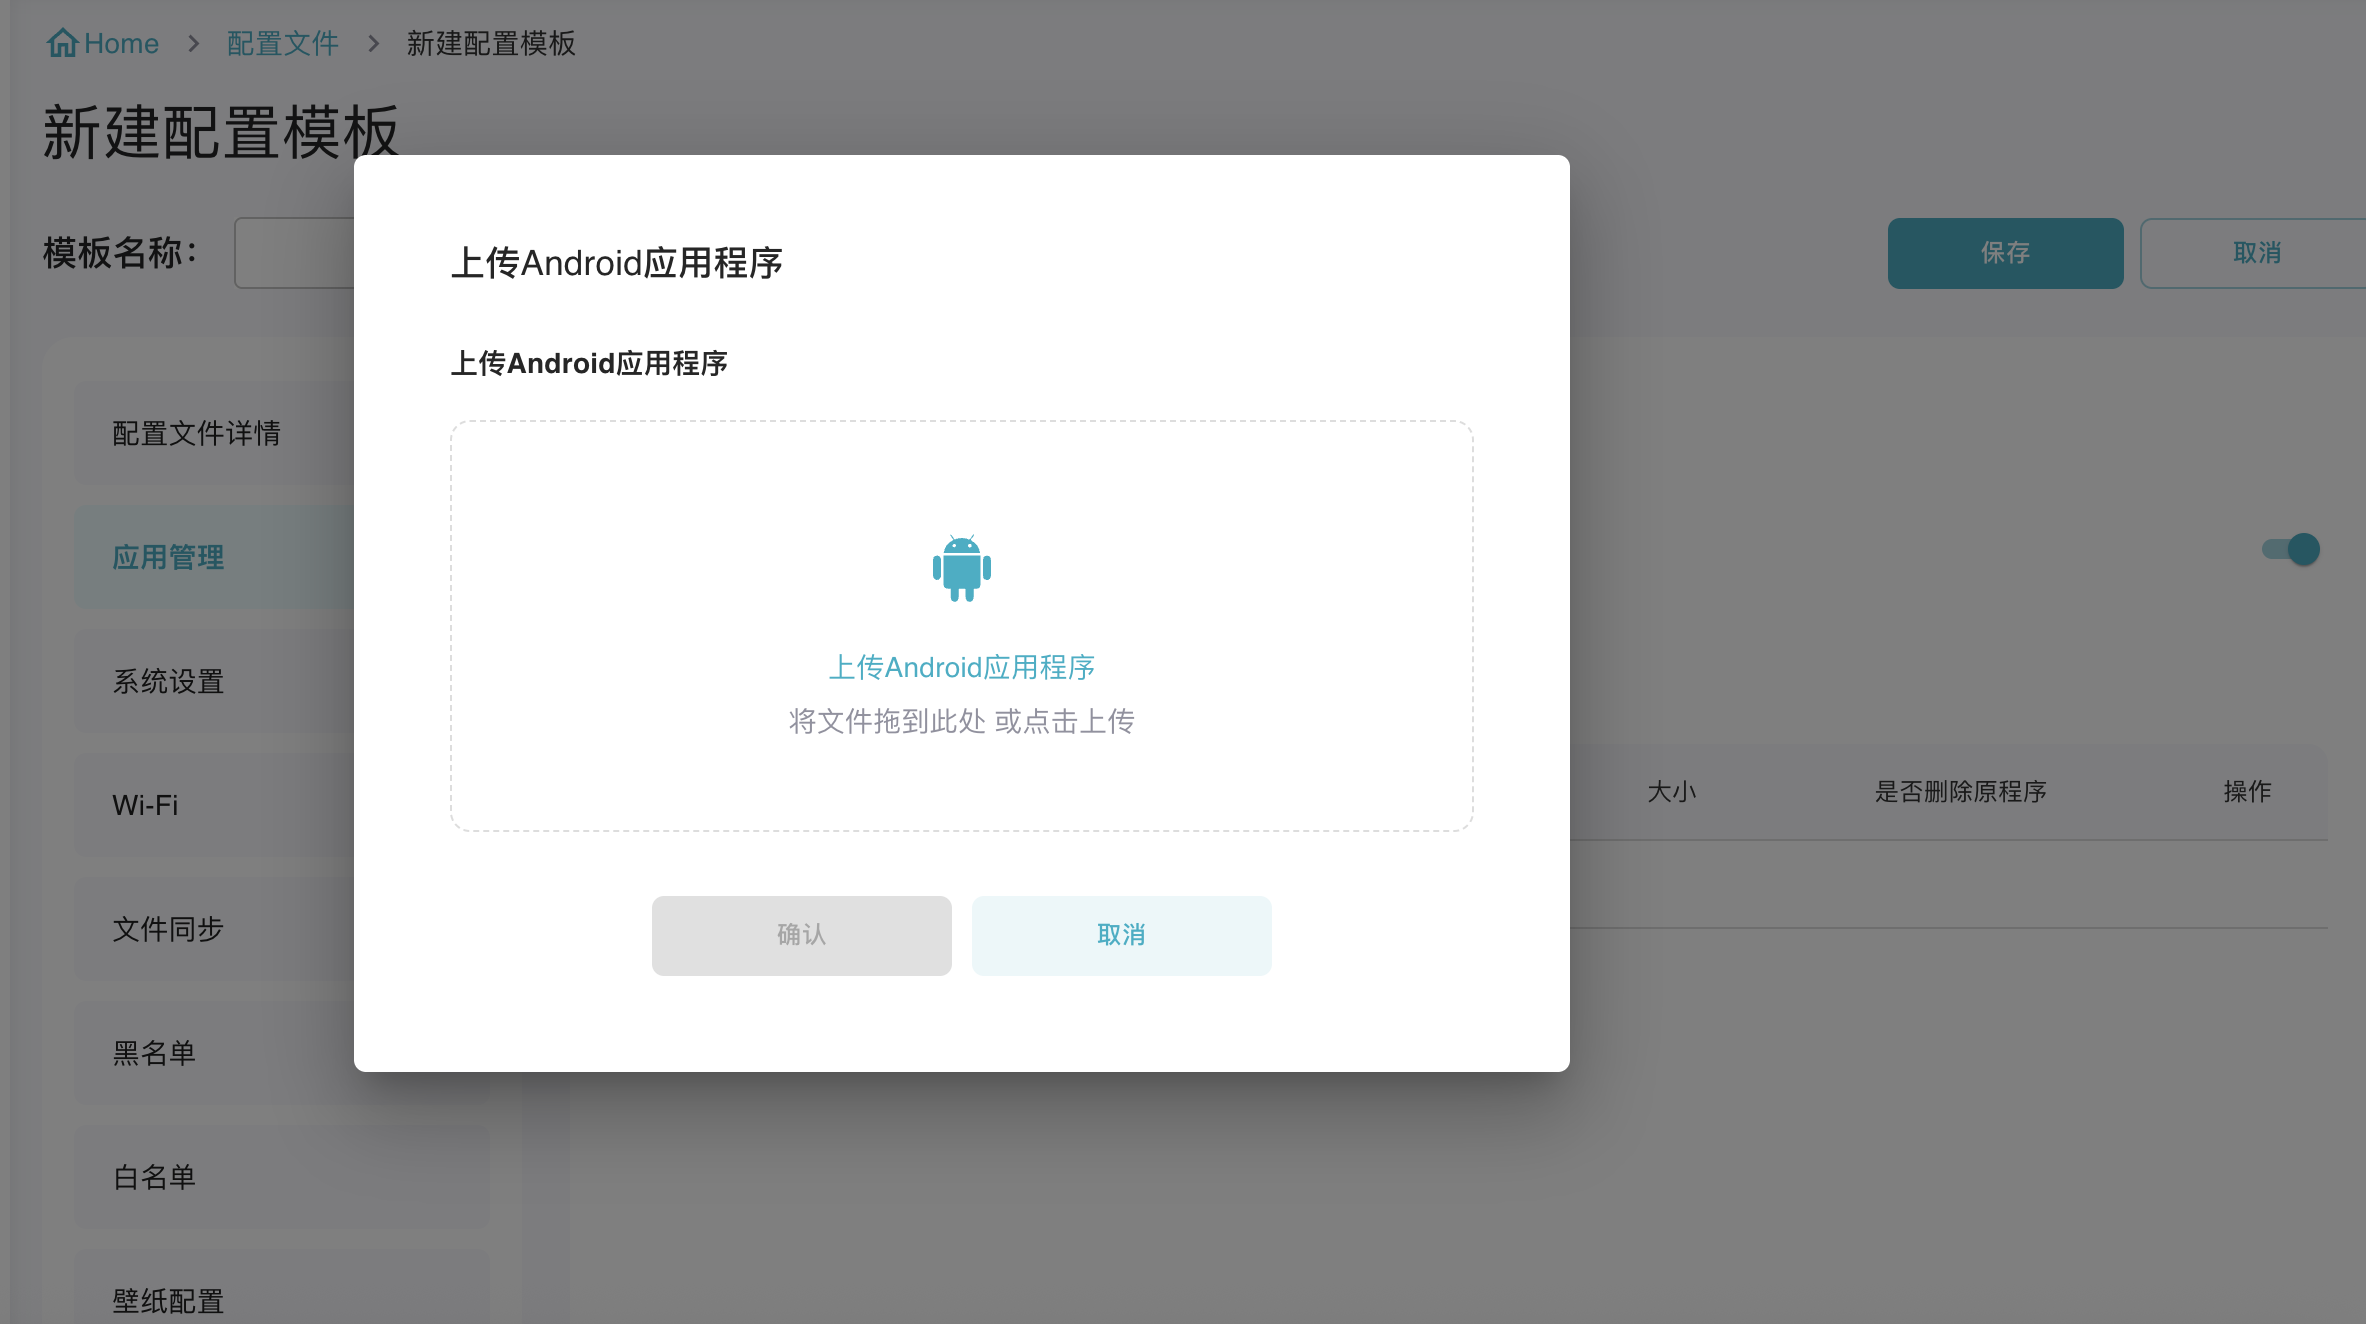Click the Home house icon in breadcrumb
The height and width of the screenshot is (1324, 2366).
(62, 43)
